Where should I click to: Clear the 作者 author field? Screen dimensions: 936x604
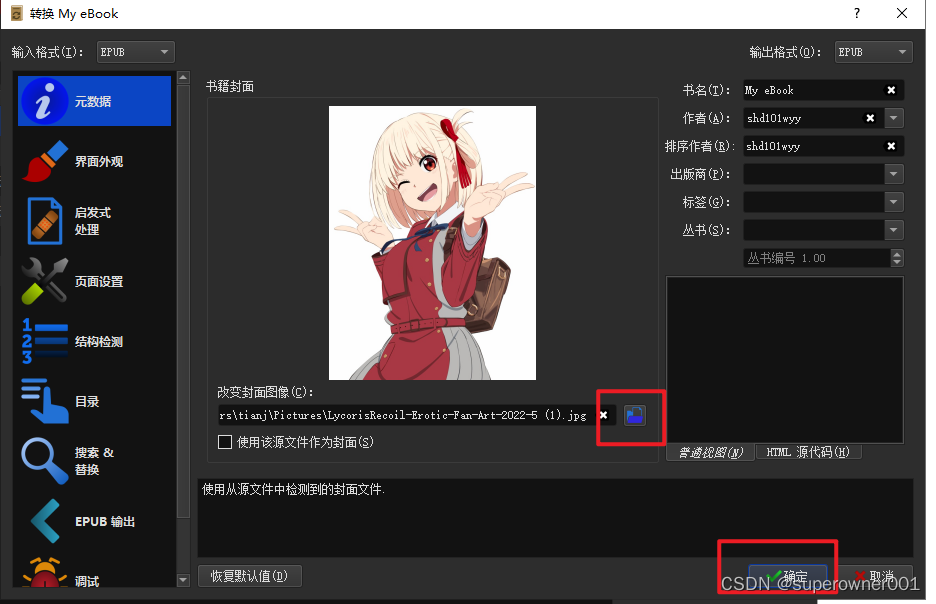(870, 118)
